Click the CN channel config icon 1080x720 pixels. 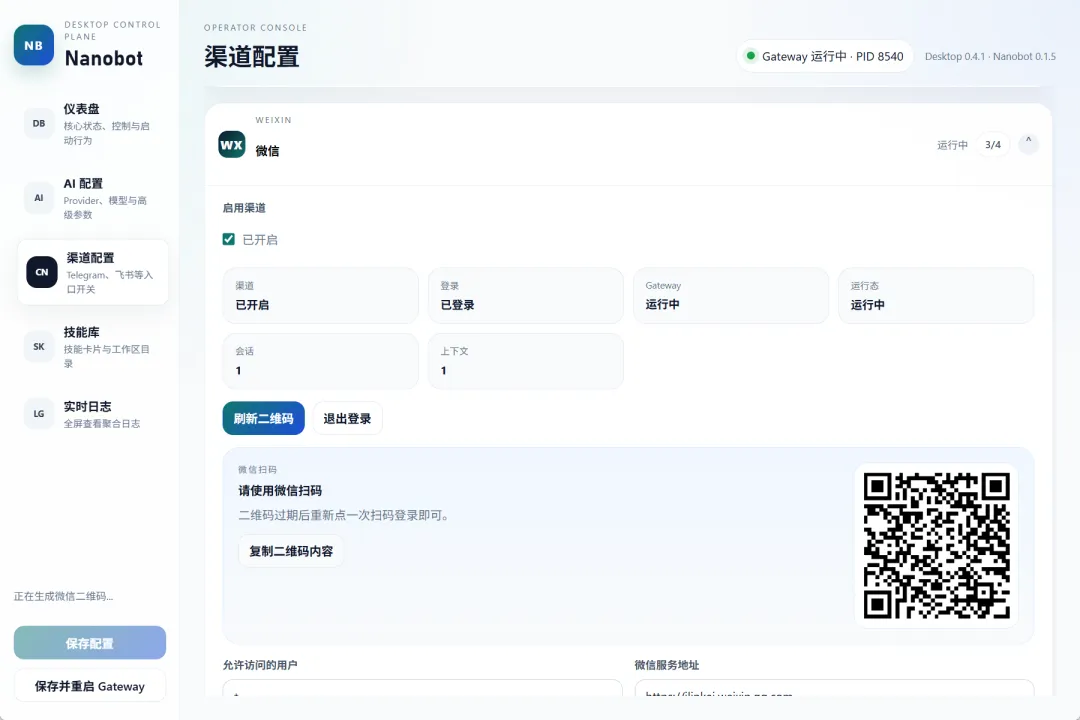point(42,272)
